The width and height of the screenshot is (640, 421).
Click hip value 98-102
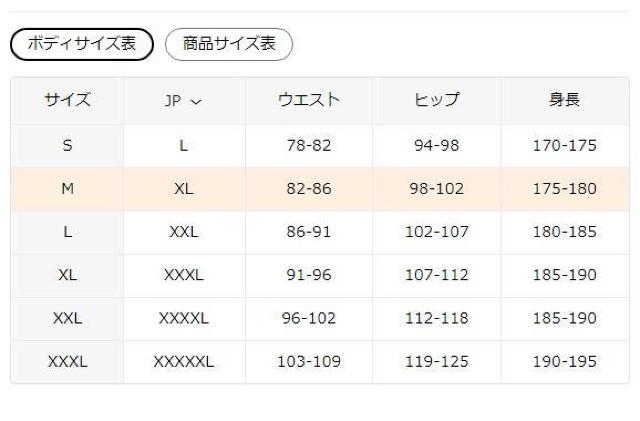pyautogui.click(x=436, y=188)
